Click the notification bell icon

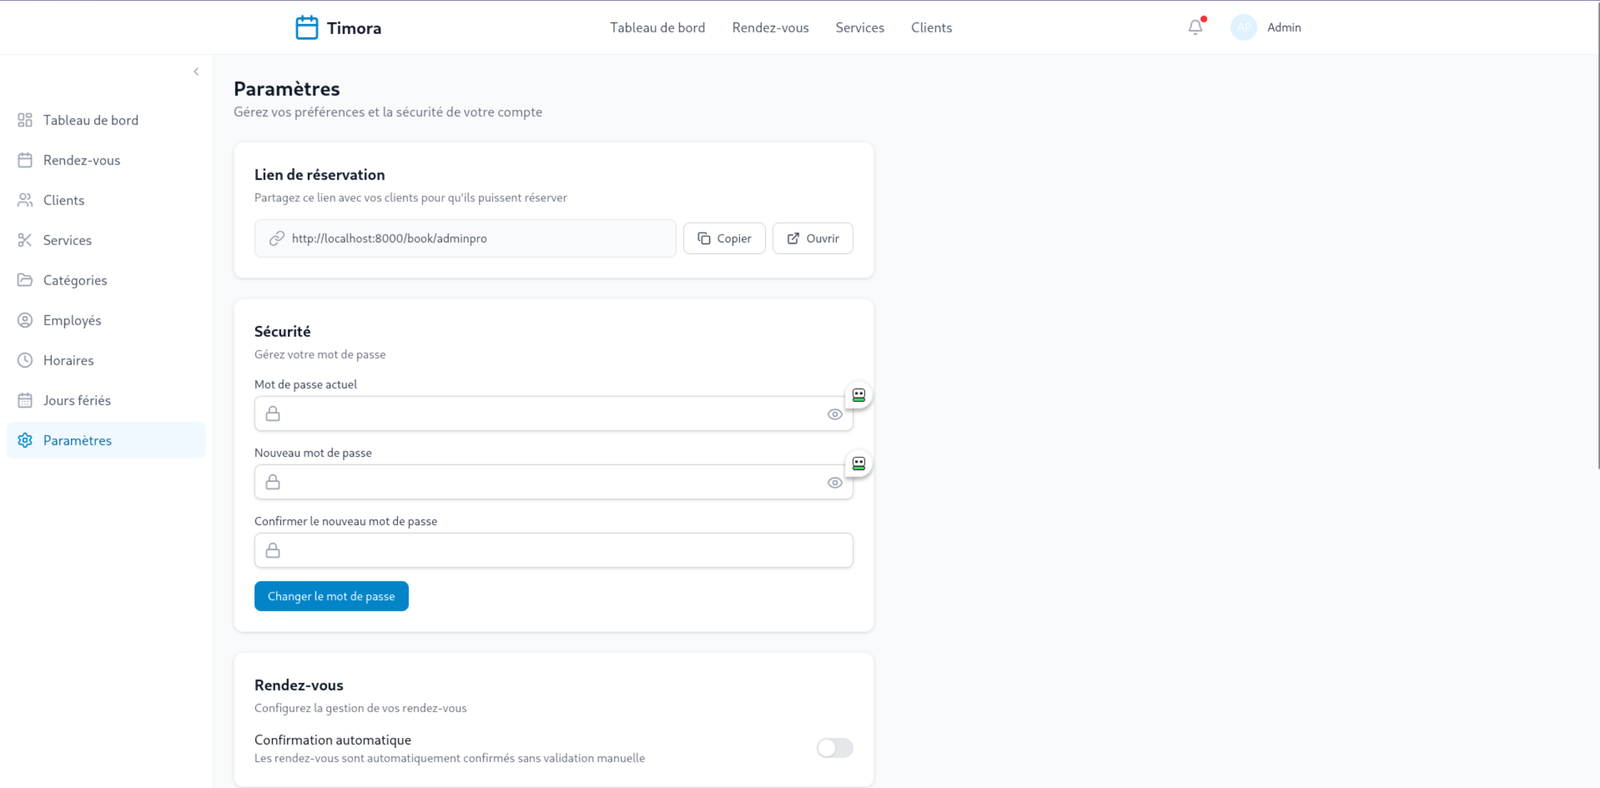pos(1195,28)
